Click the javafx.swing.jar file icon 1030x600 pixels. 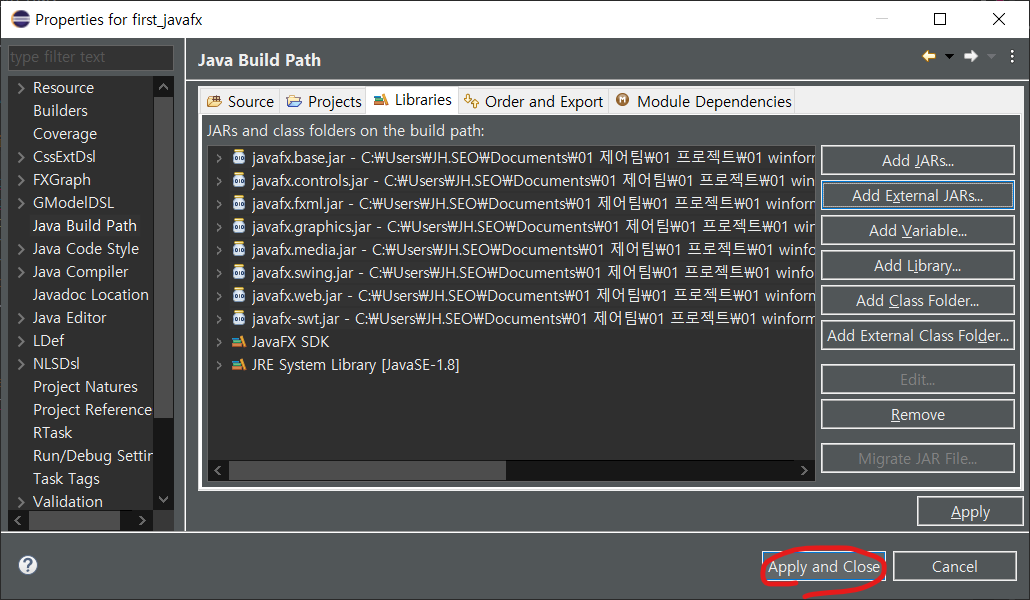(x=239, y=272)
